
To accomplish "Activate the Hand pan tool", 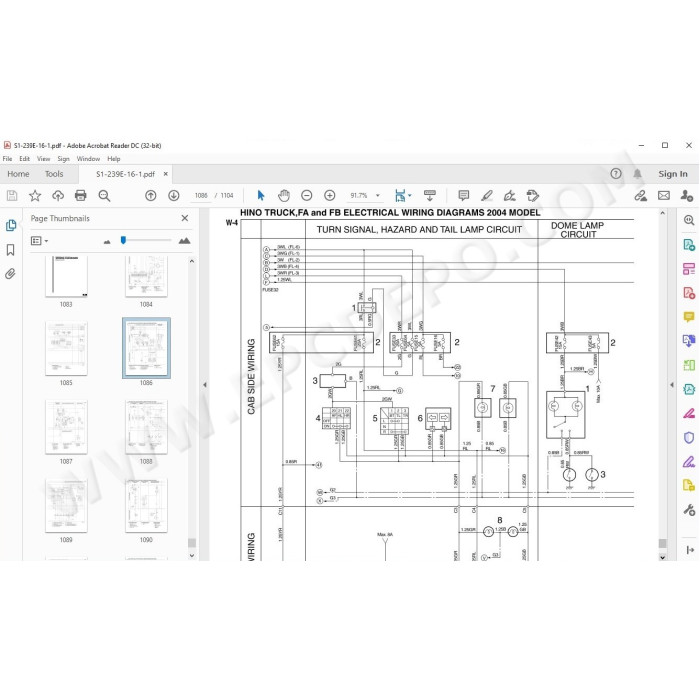I will (x=284, y=196).
